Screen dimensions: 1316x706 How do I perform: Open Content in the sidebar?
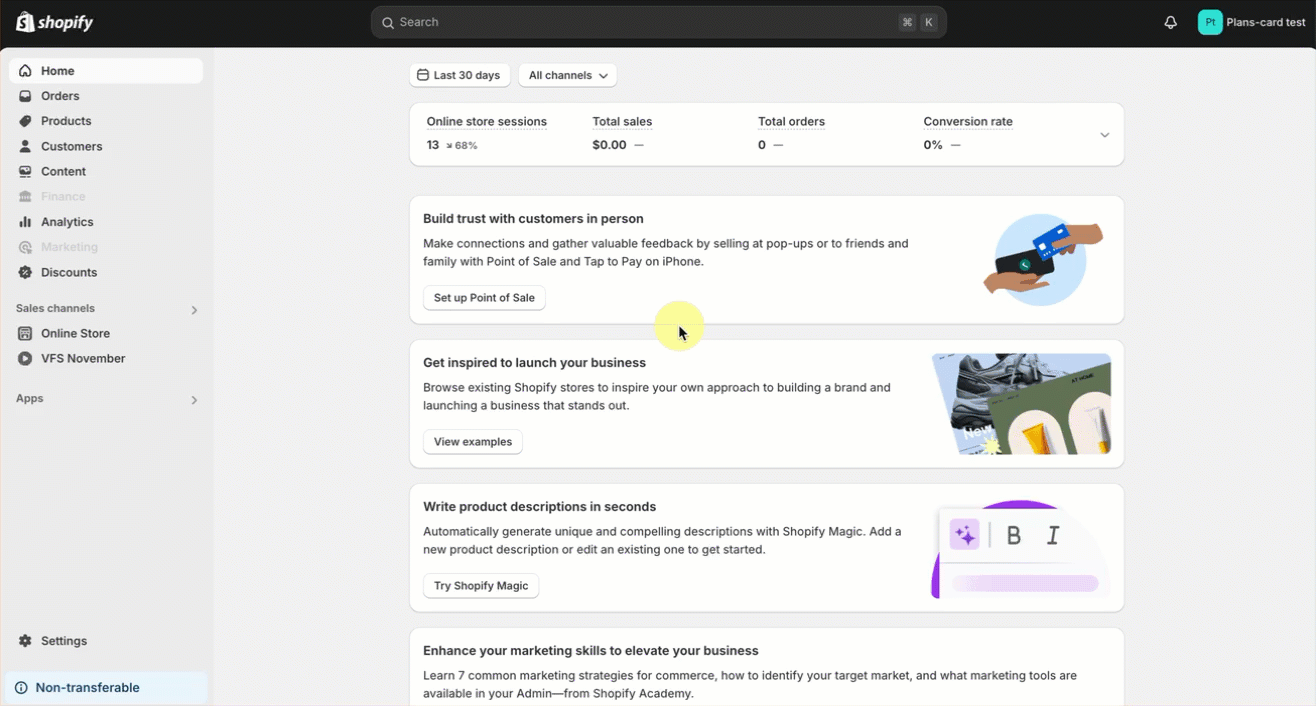pyautogui.click(x=106, y=171)
